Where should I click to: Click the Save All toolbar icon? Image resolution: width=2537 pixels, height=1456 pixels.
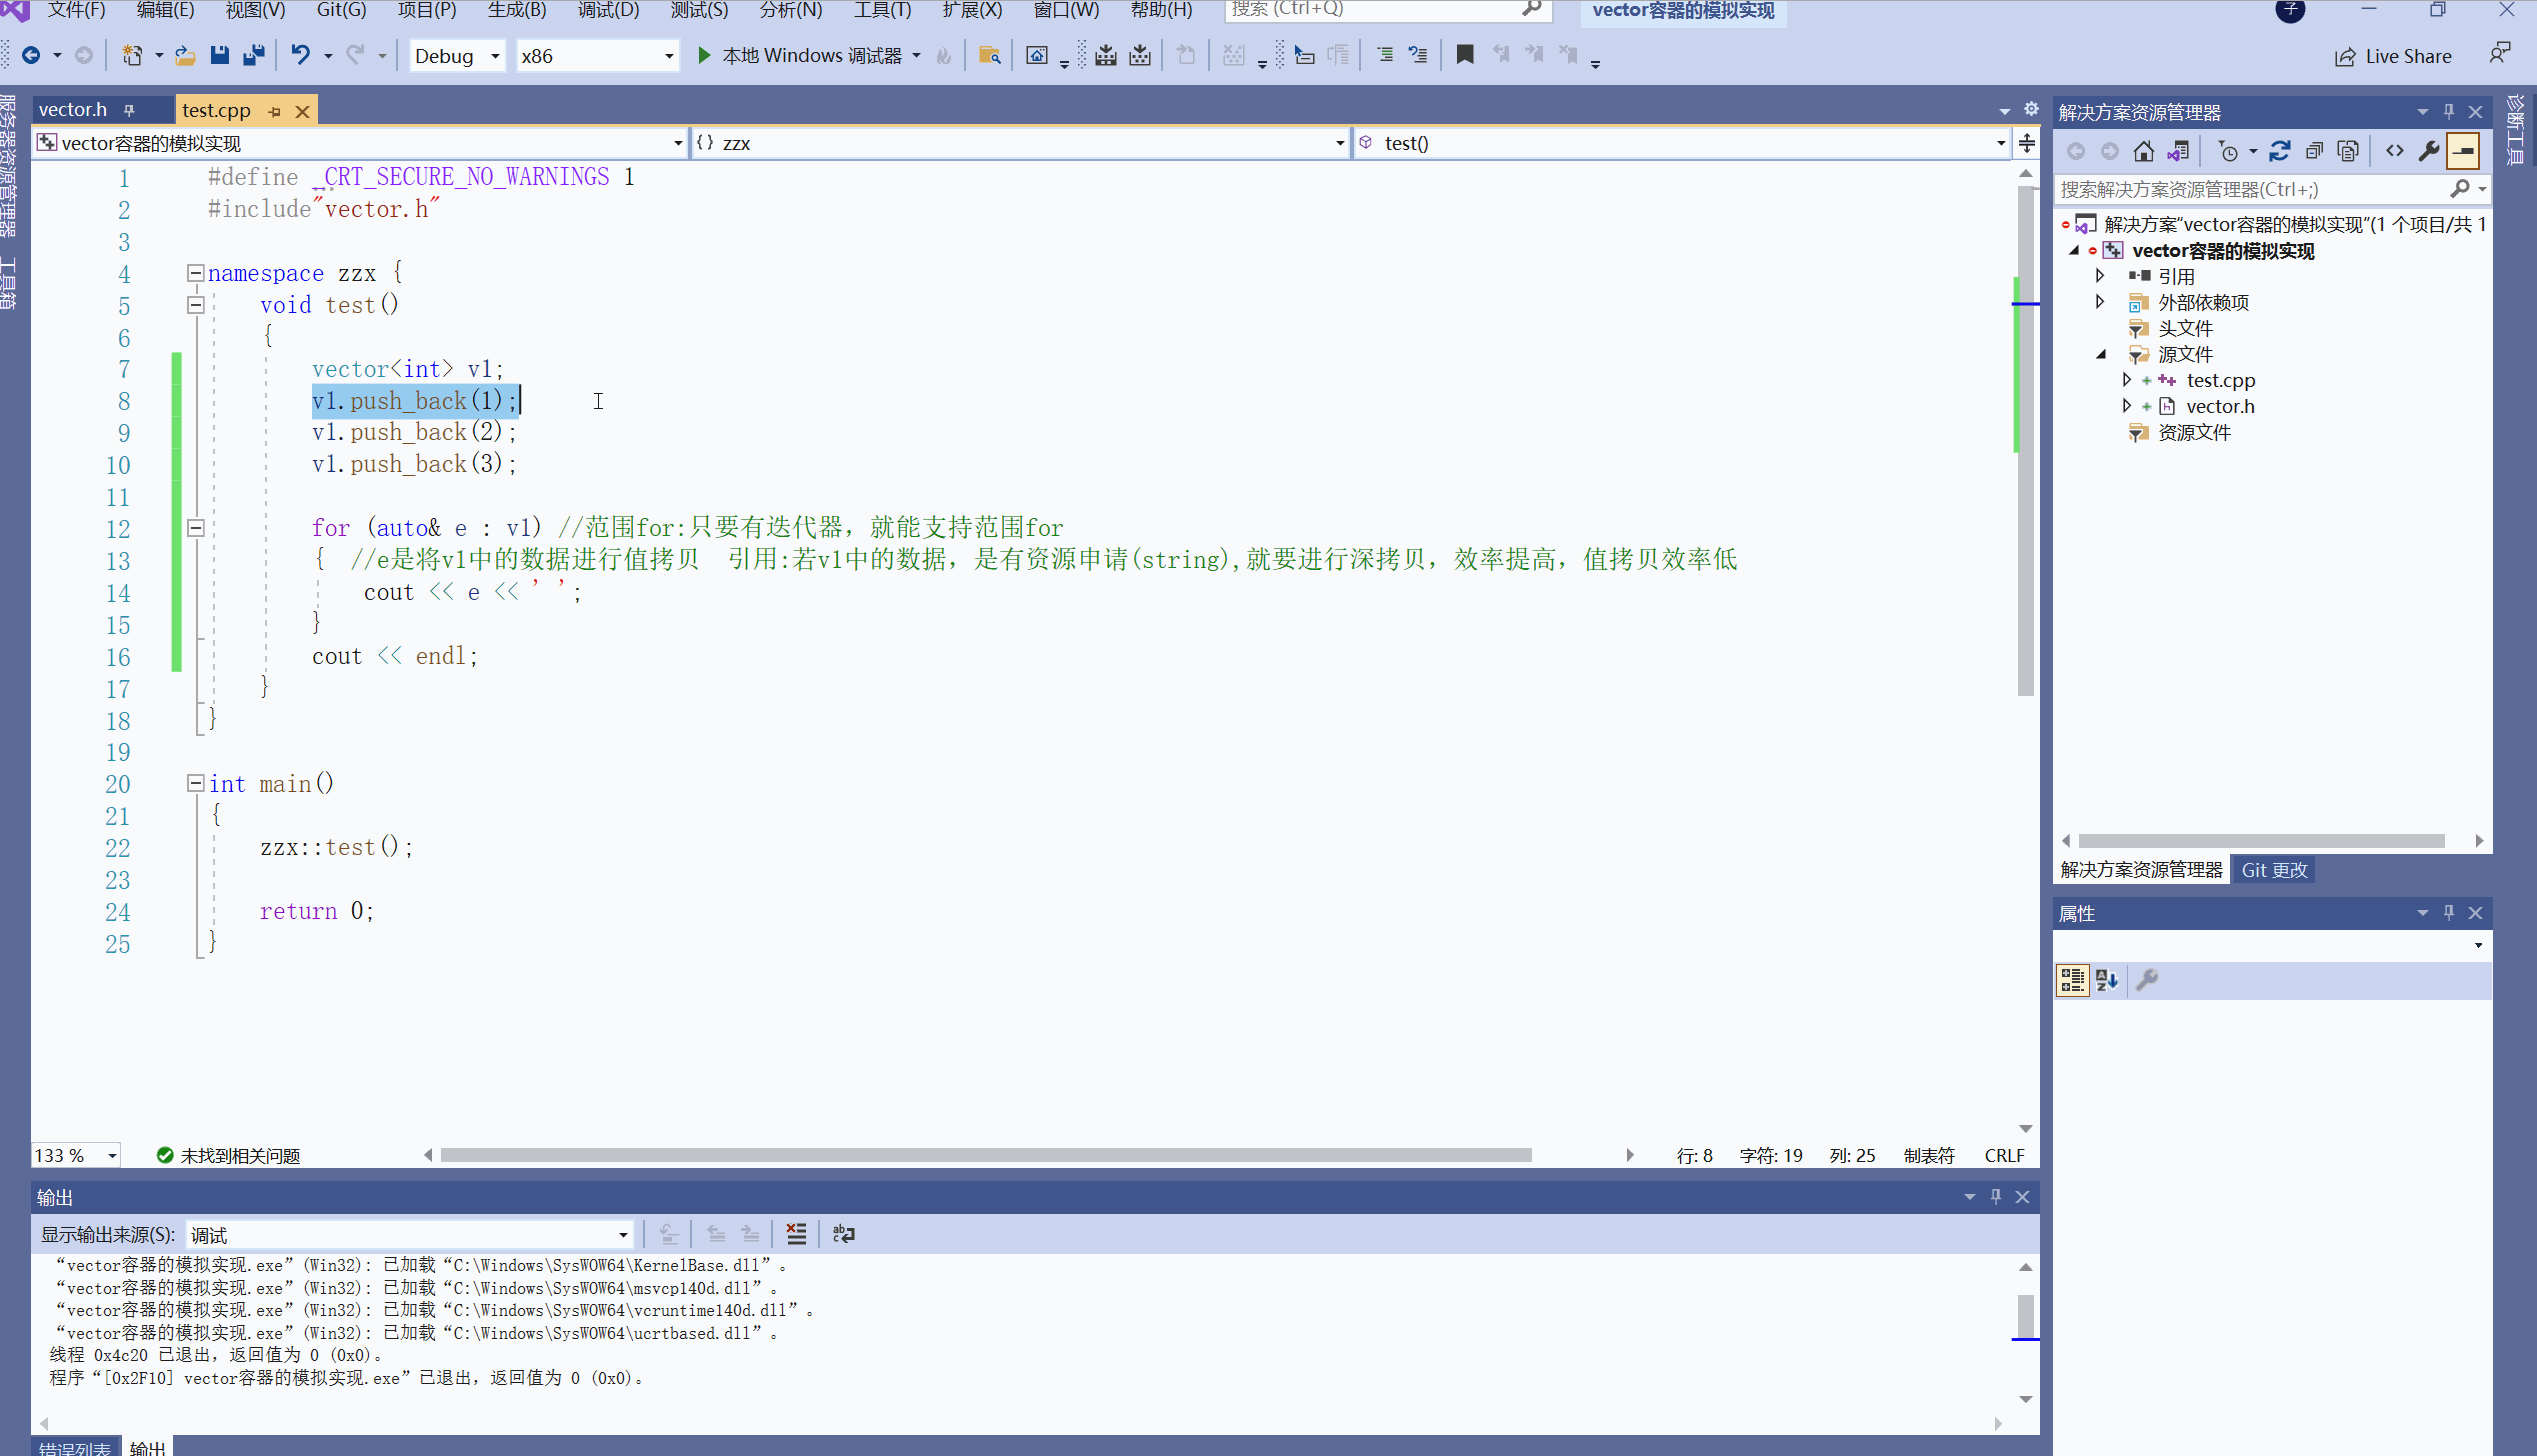click(254, 55)
